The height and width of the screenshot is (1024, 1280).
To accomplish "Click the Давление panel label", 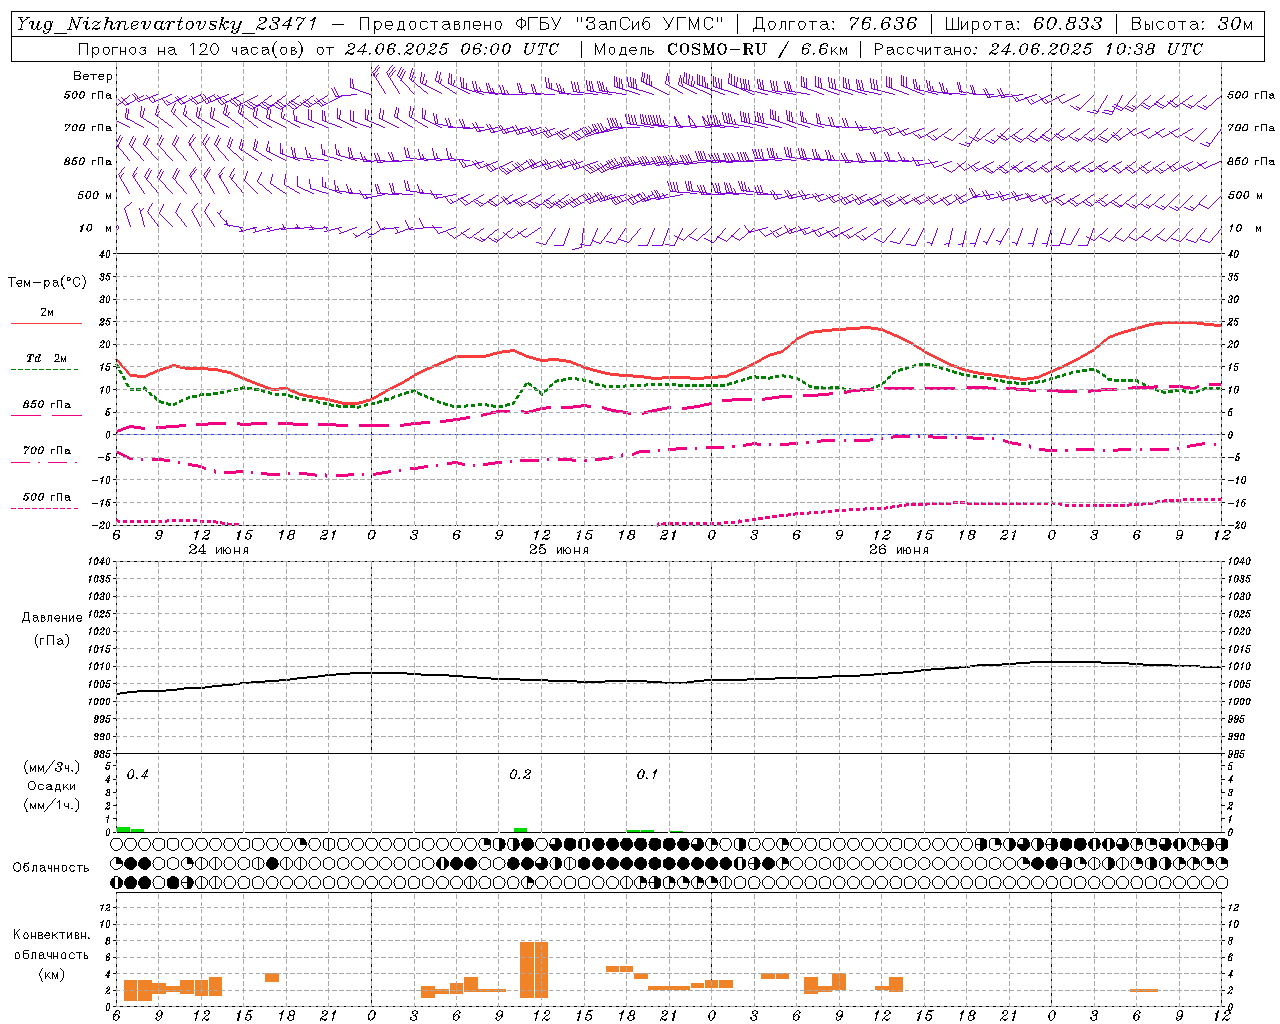I will pyautogui.click(x=52, y=618).
